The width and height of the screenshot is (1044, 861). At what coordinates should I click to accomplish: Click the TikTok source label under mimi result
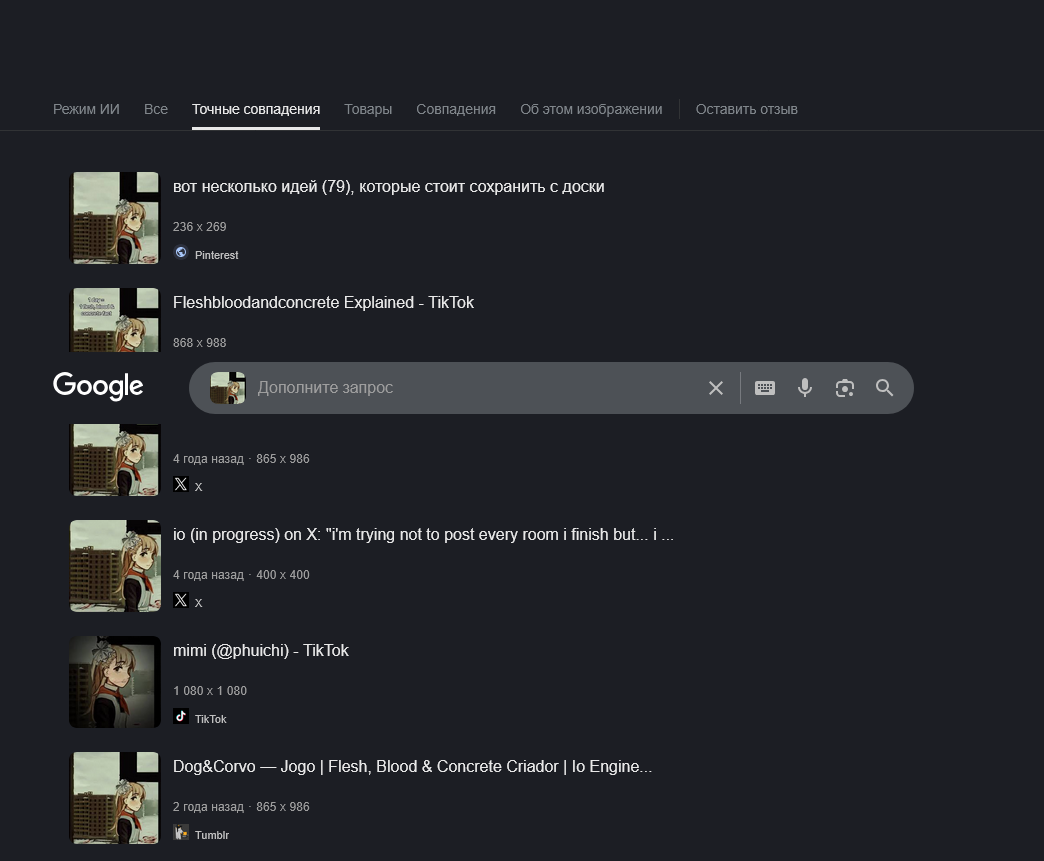(x=210, y=719)
